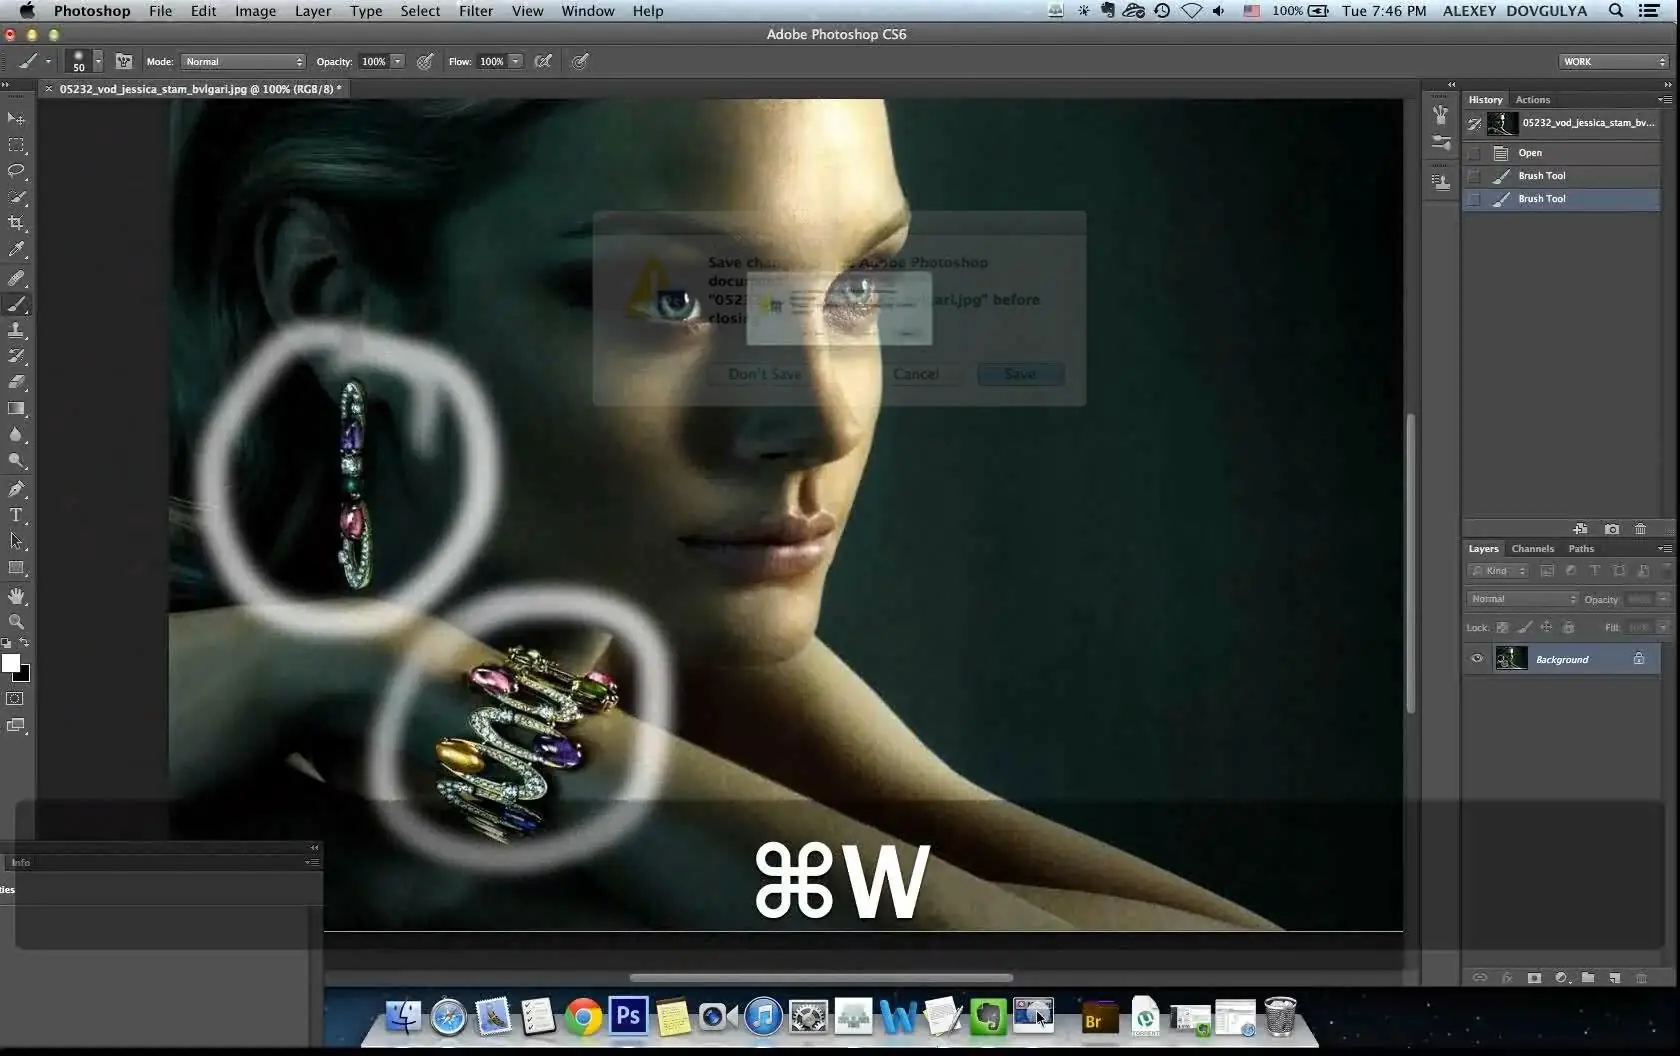Open the brush Opacity slider dropdown
The height and width of the screenshot is (1056, 1680).
(x=397, y=62)
